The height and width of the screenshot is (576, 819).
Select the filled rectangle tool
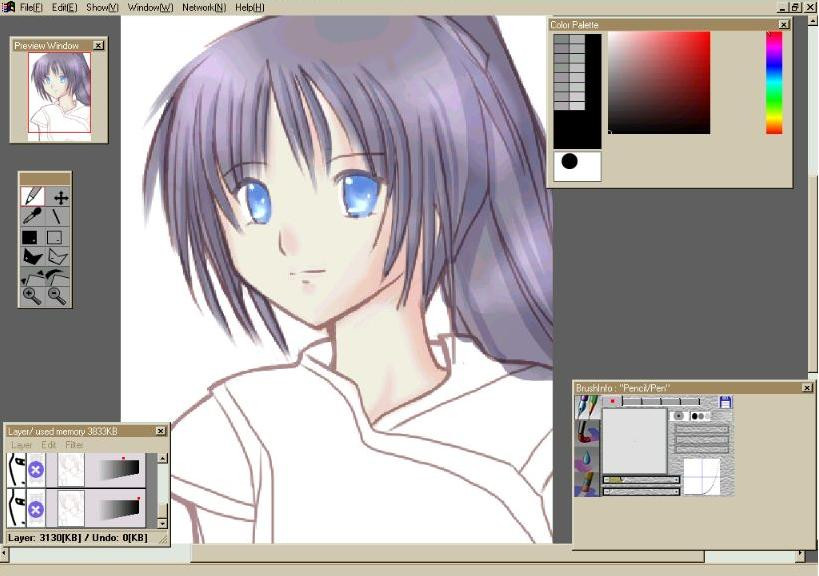click(30, 238)
